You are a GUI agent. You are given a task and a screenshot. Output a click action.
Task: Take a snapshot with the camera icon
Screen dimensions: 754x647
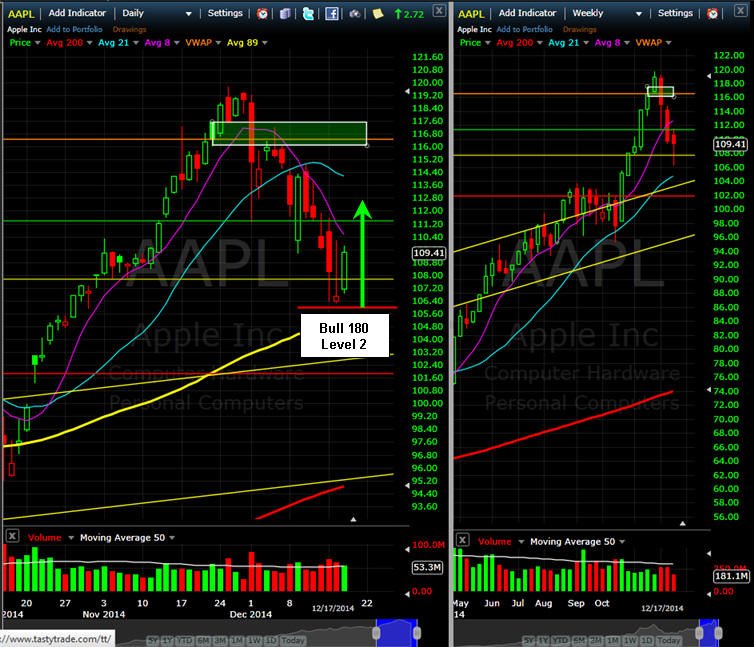click(355, 13)
